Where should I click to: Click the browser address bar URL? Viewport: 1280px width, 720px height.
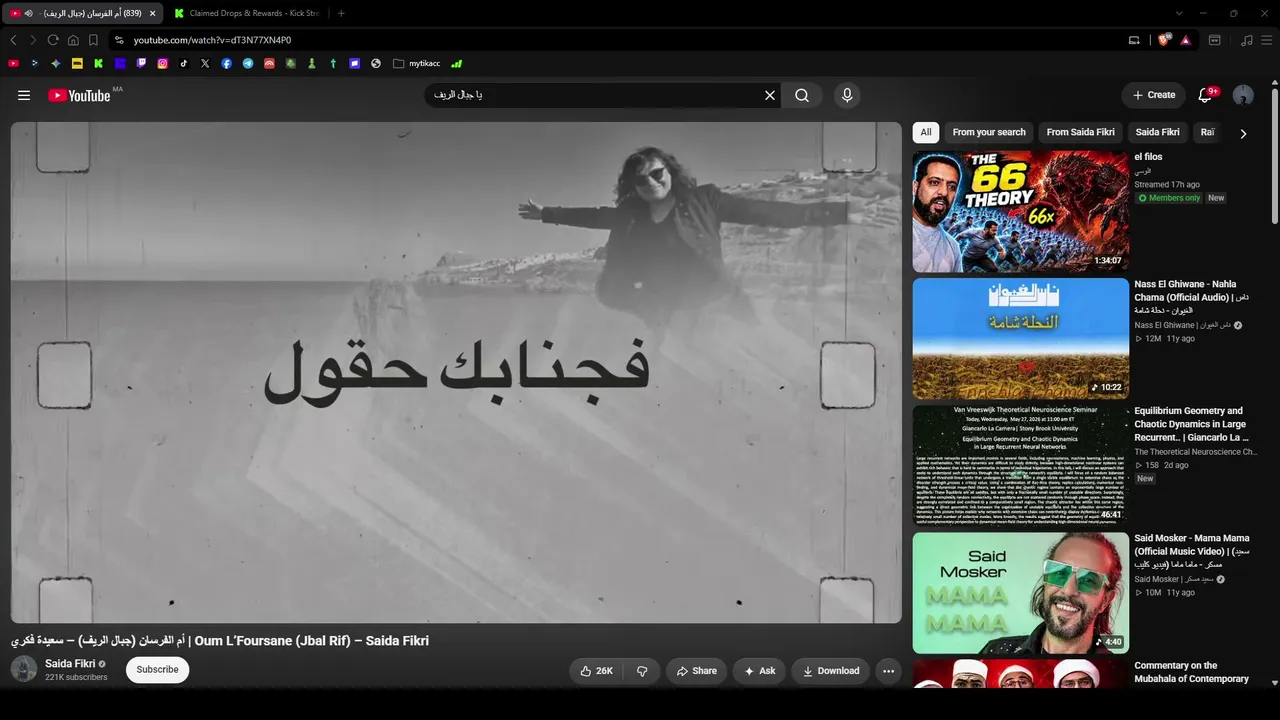click(212, 40)
